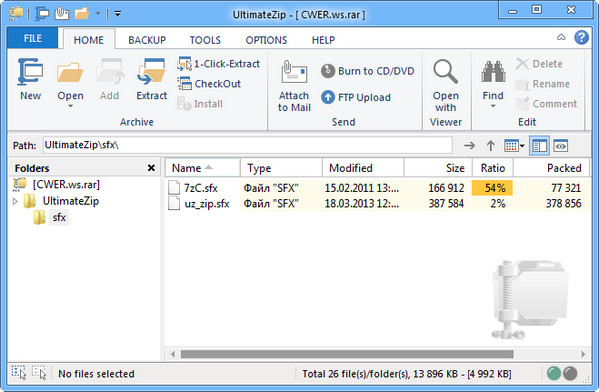Click Attach to Mail icon
Image resolution: width=599 pixels, height=392 pixels.
[x=294, y=72]
